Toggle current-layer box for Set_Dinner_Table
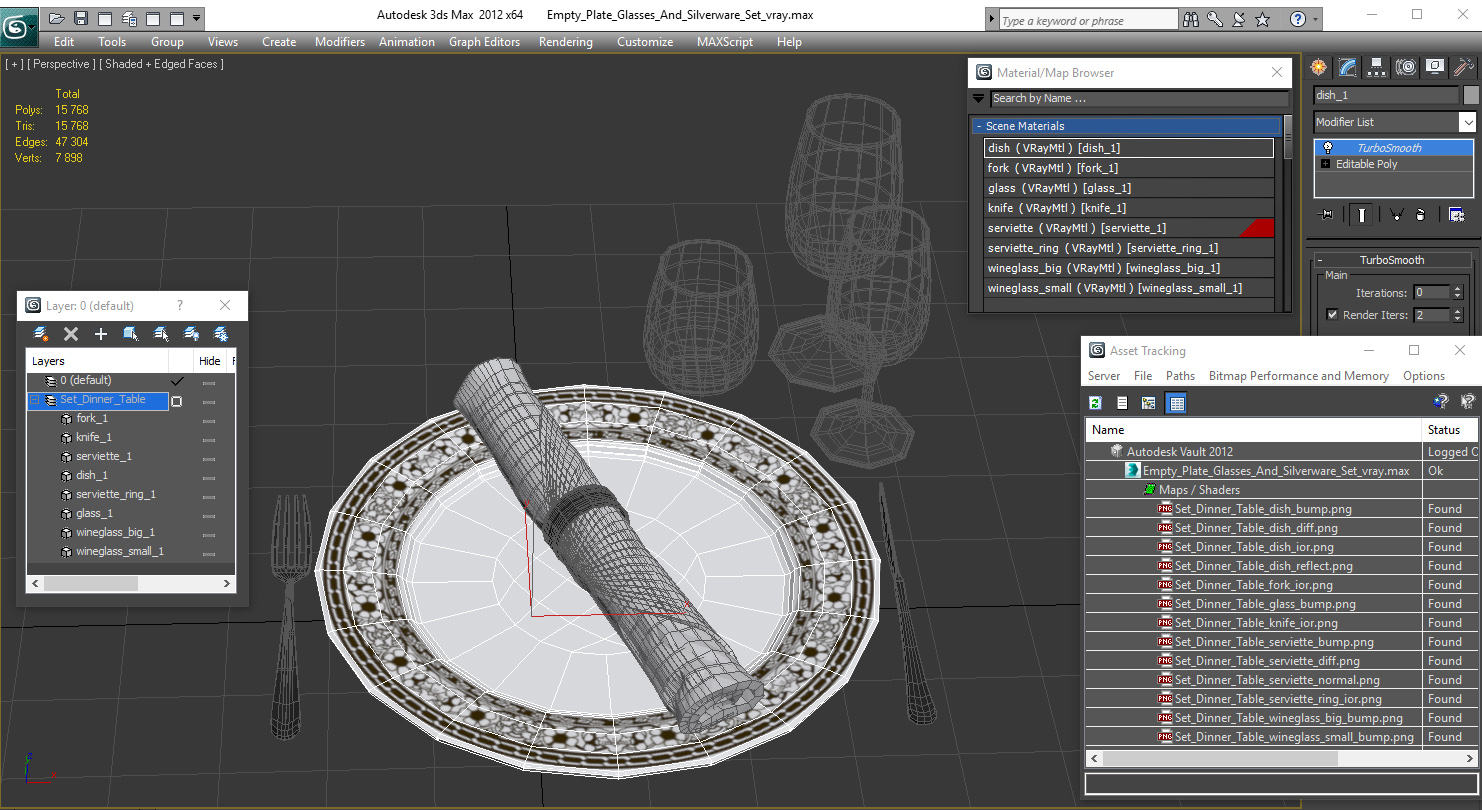 177,400
